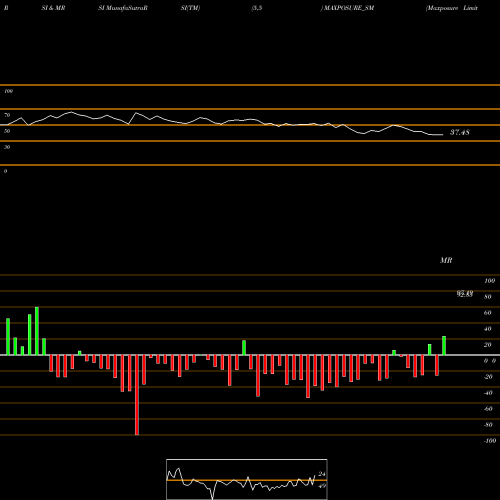The width and height of the screenshot is (500, 500).
Task: Open the mini RSI chart thumbnail at the bottom
Action: tap(247, 479)
